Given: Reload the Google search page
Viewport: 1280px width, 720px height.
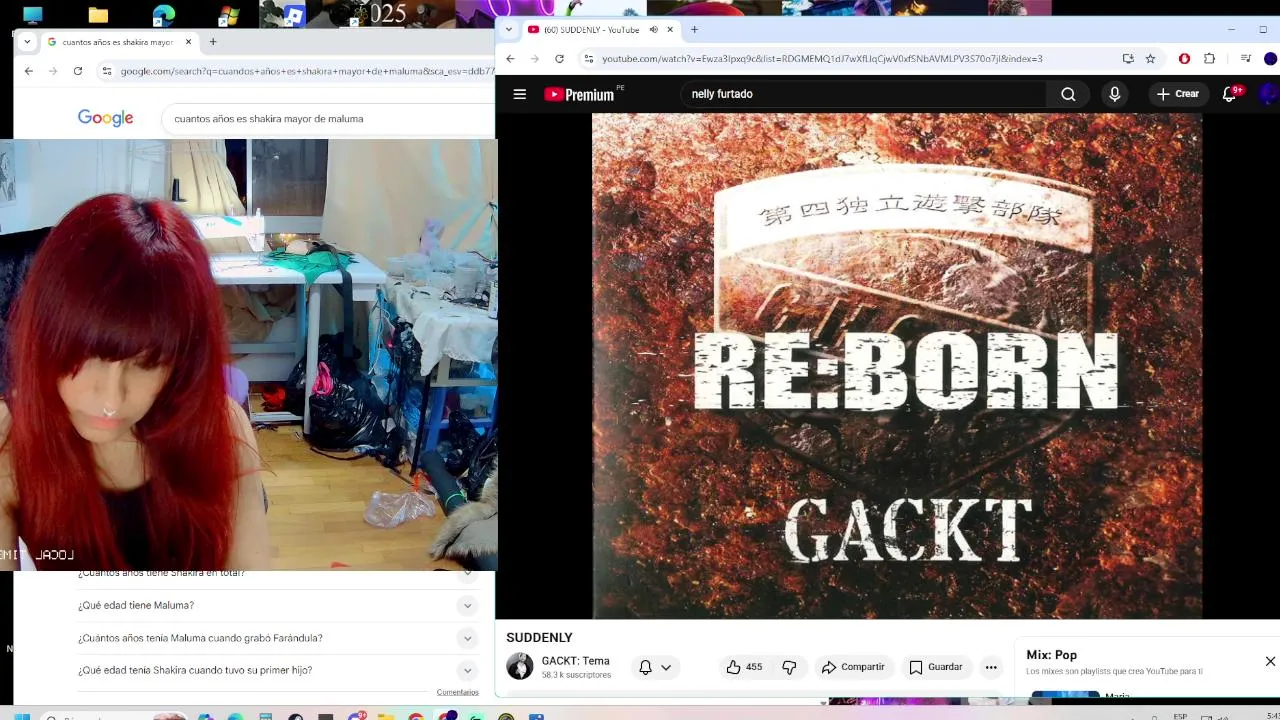Looking at the screenshot, I should (77, 71).
